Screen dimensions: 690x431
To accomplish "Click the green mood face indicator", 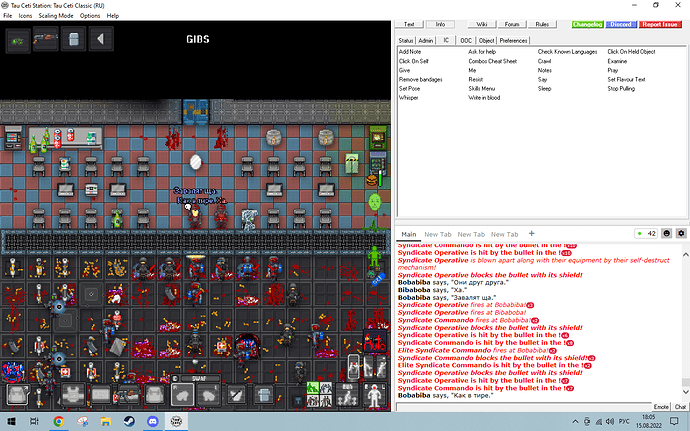I will [374, 202].
